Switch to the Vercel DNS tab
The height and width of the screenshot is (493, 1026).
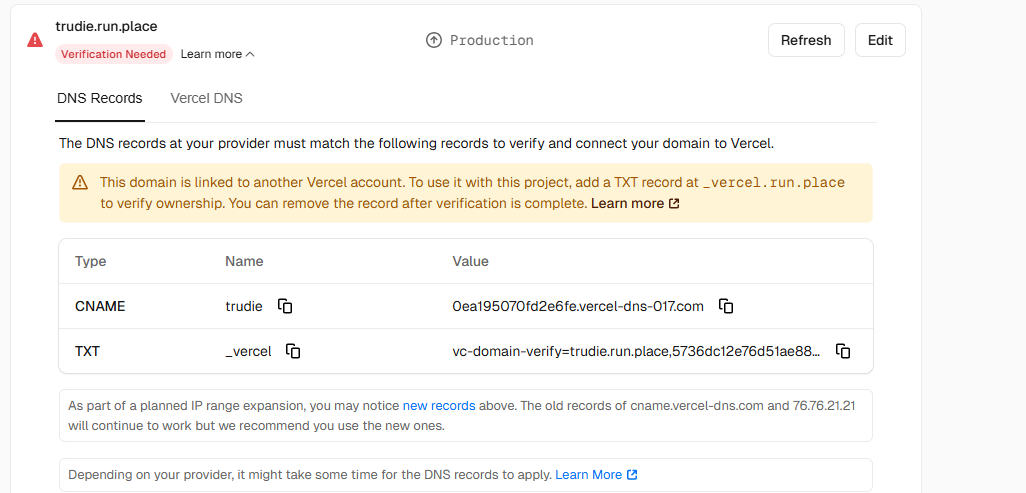(206, 98)
